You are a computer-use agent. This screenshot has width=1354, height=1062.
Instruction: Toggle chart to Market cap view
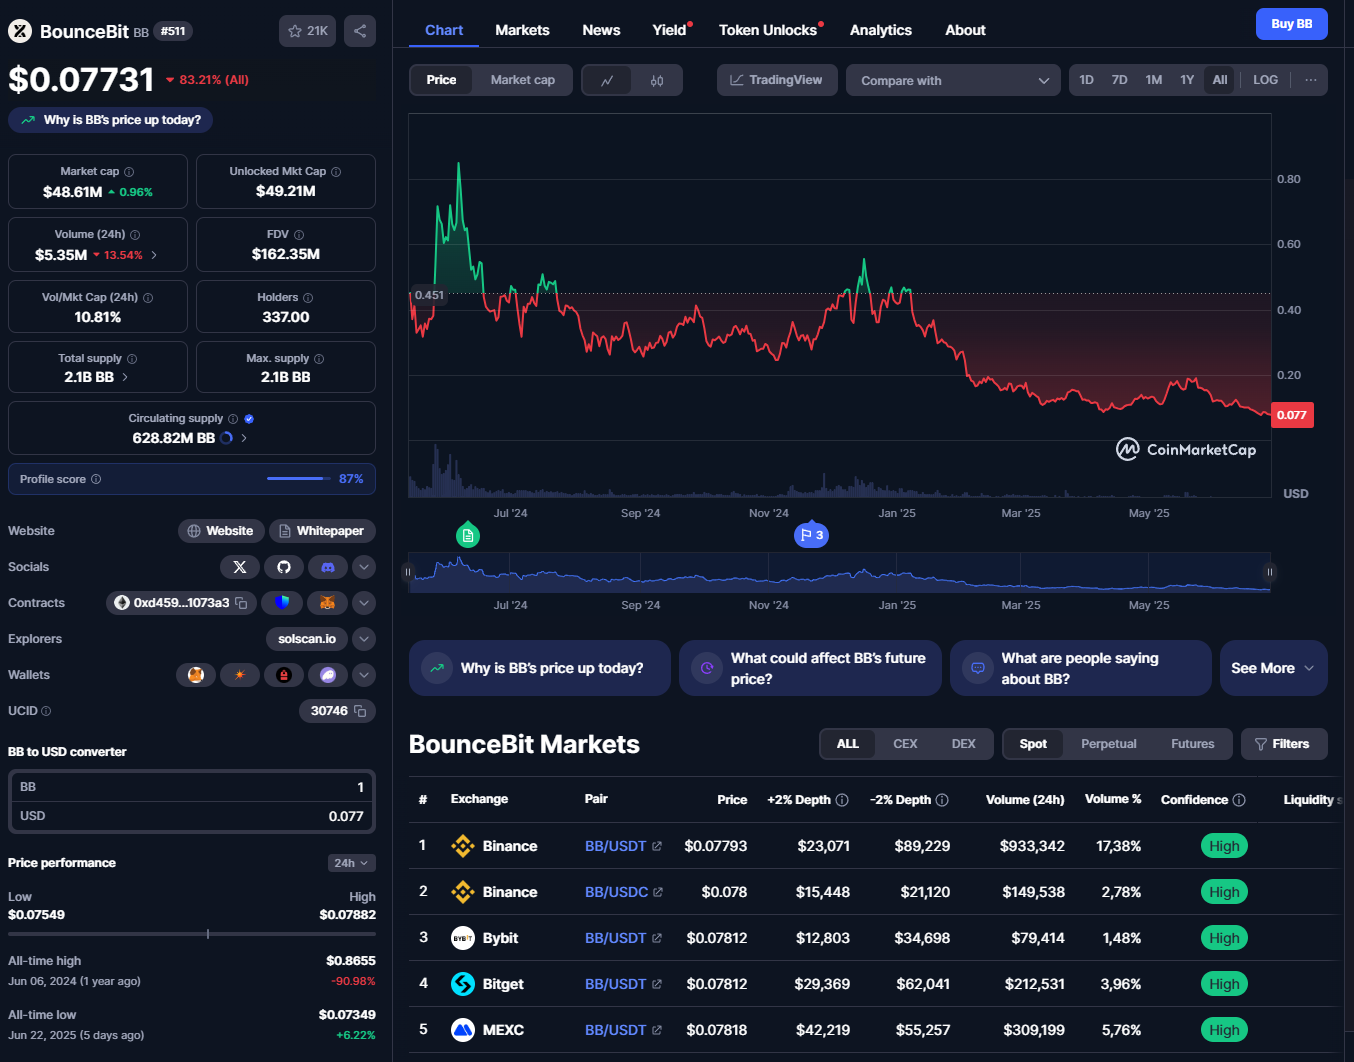click(x=522, y=80)
